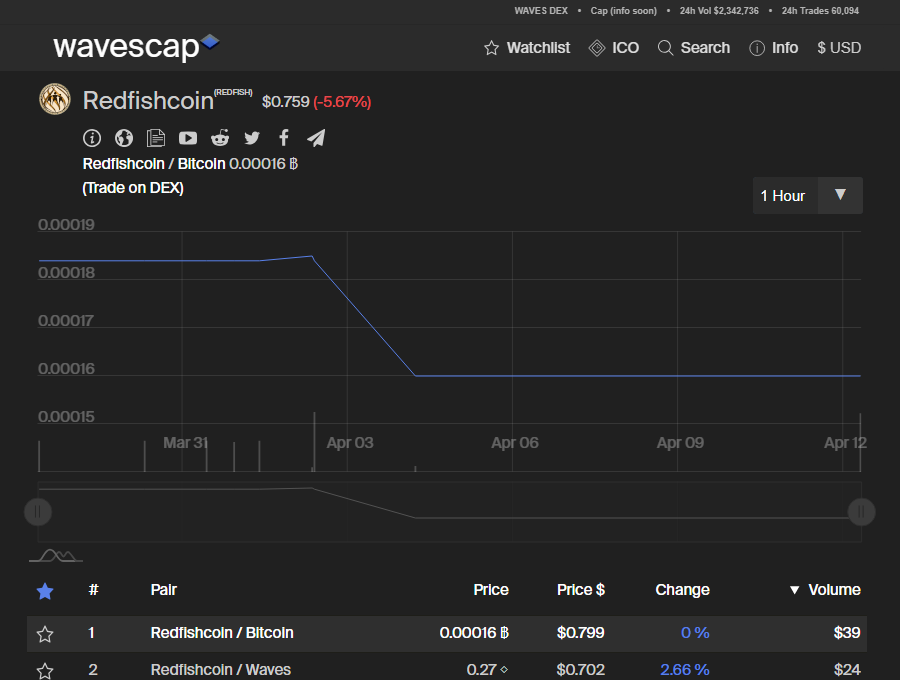This screenshot has width=900, height=680.
Task: Open the Watchlist menu item
Action: (x=538, y=48)
